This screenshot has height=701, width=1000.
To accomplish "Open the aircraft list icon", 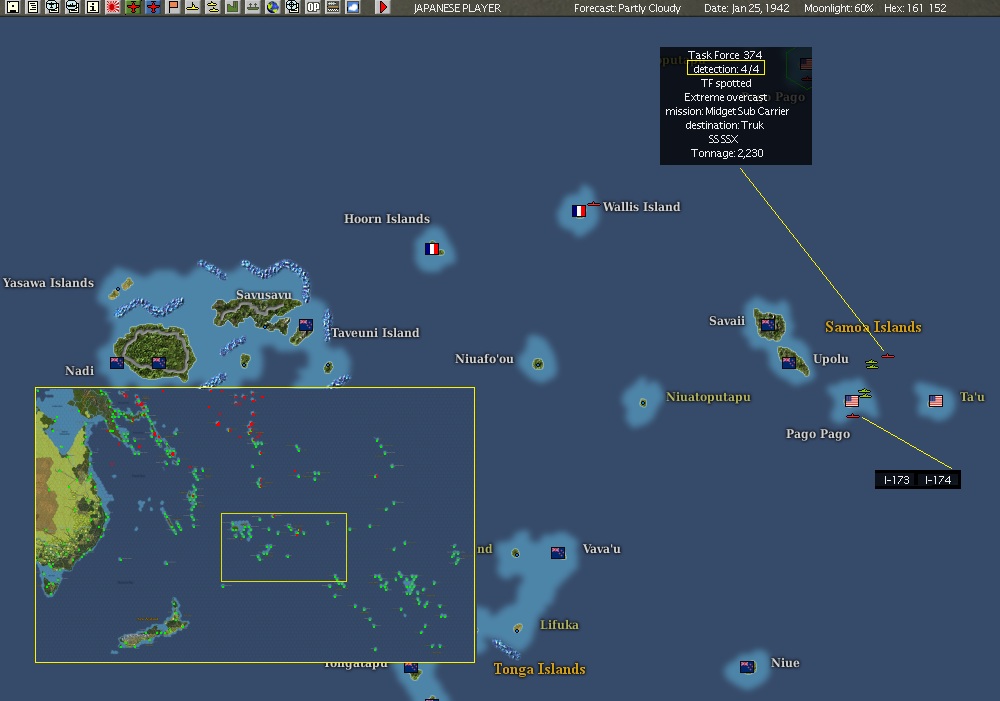I will (x=52, y=7).
